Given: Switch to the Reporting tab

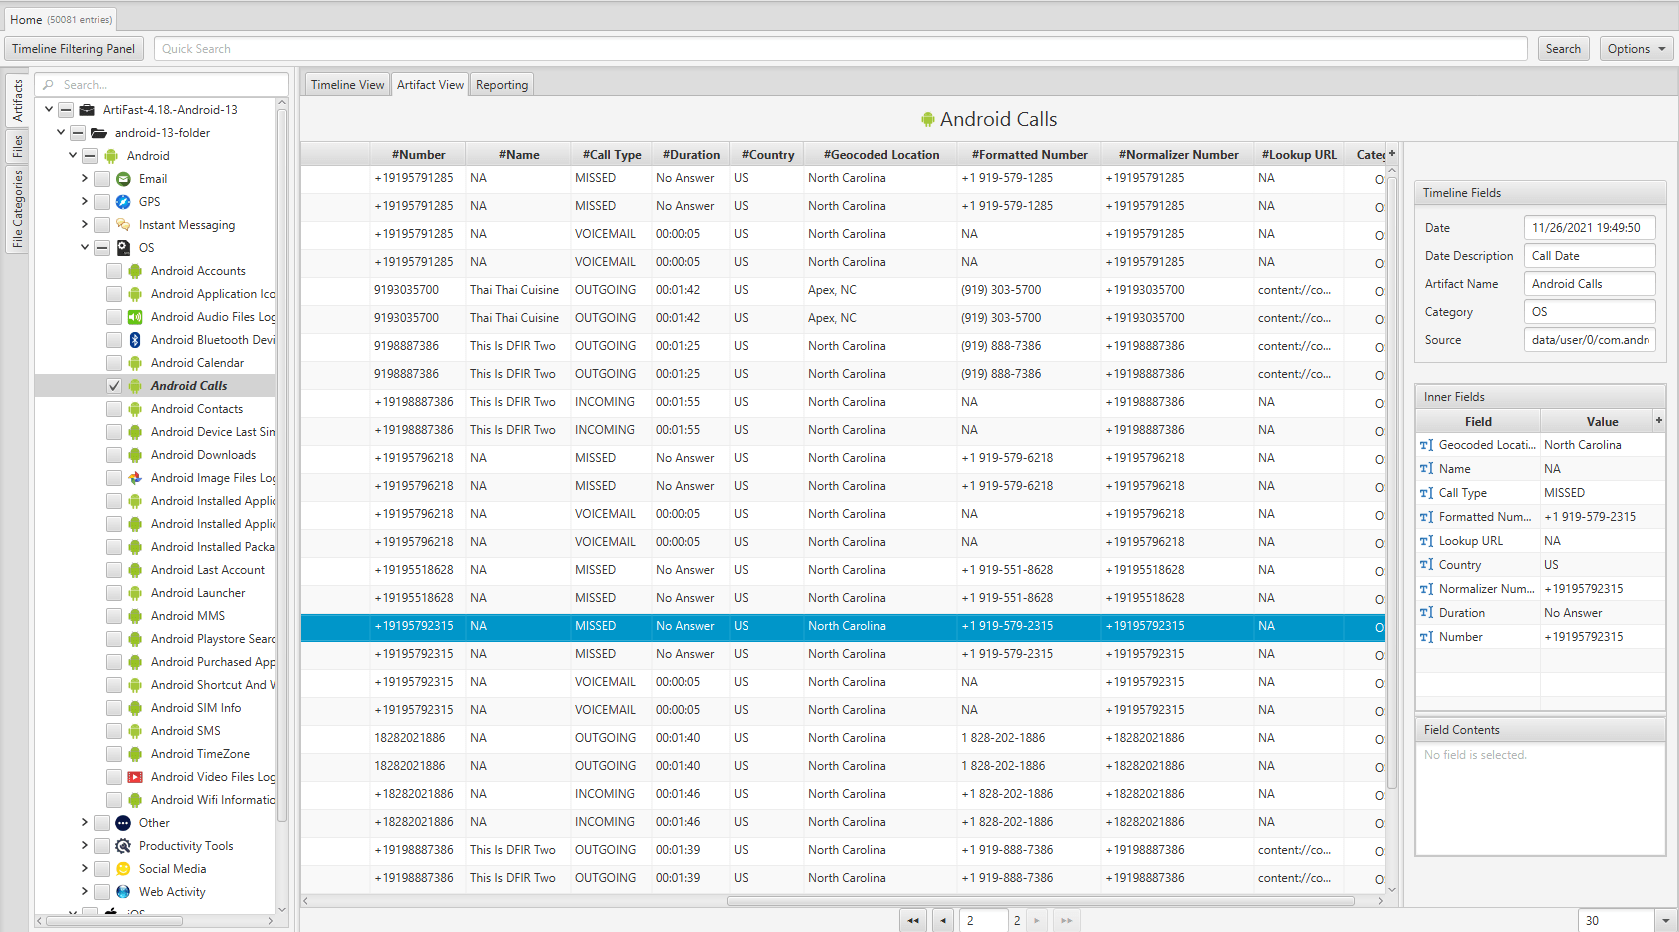Looking at the screenshot, I should pos(502,85).
